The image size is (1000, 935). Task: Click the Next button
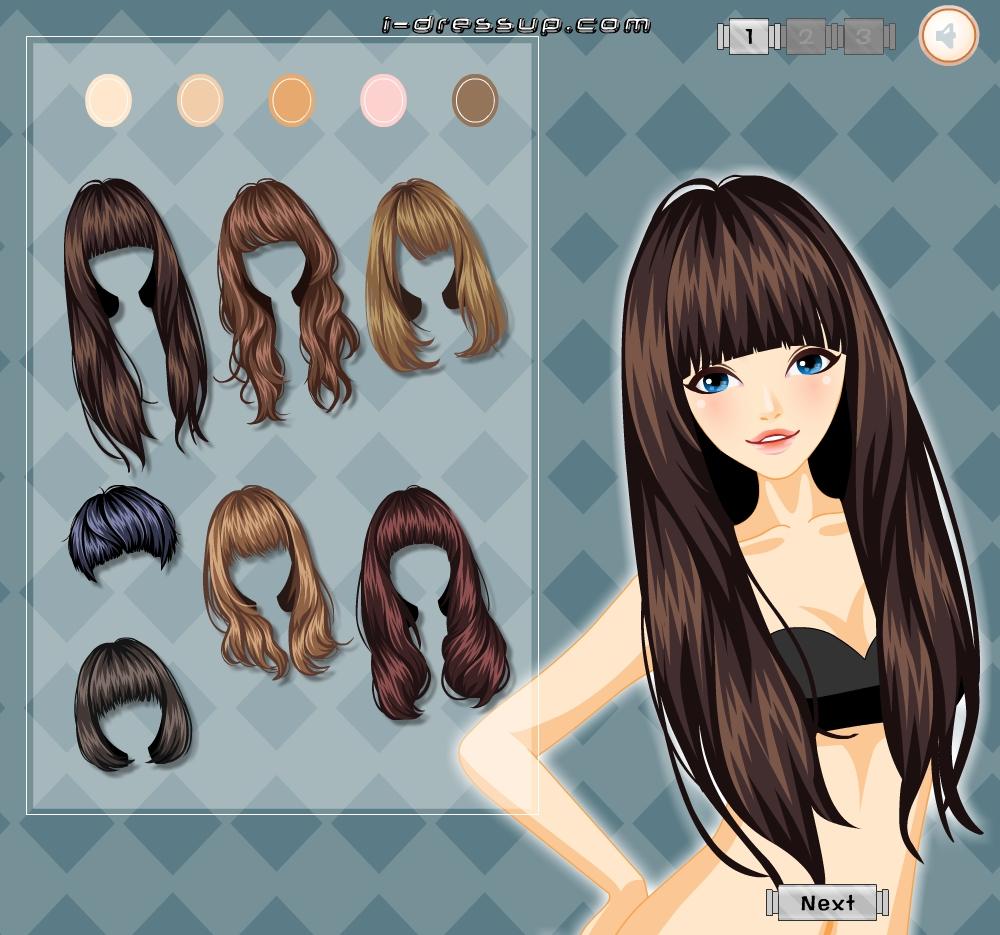click(x=827, y=903)
